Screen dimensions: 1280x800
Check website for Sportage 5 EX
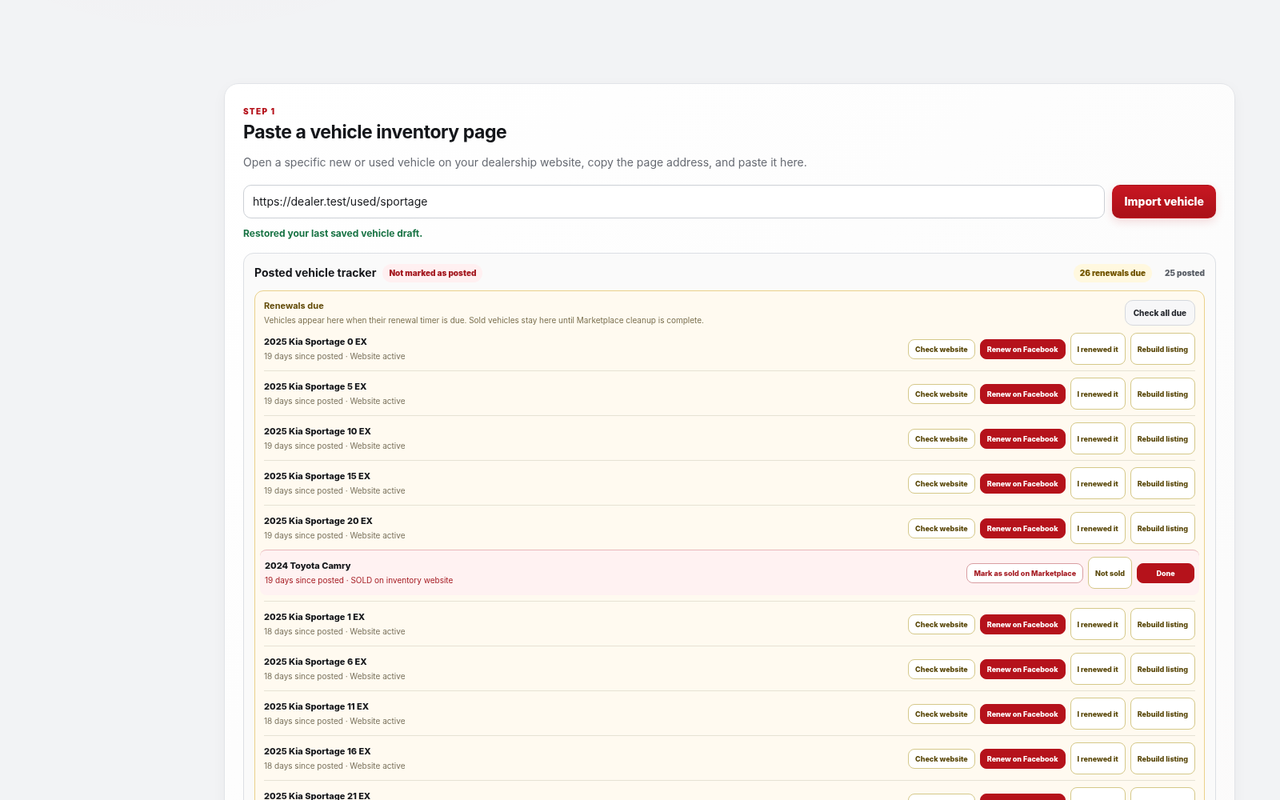click(941, 394)
